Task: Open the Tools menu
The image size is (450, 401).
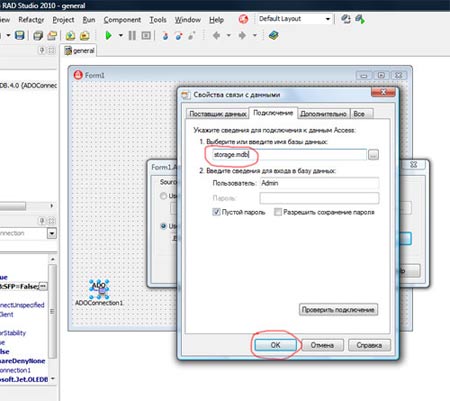Action: coord(158,20)
